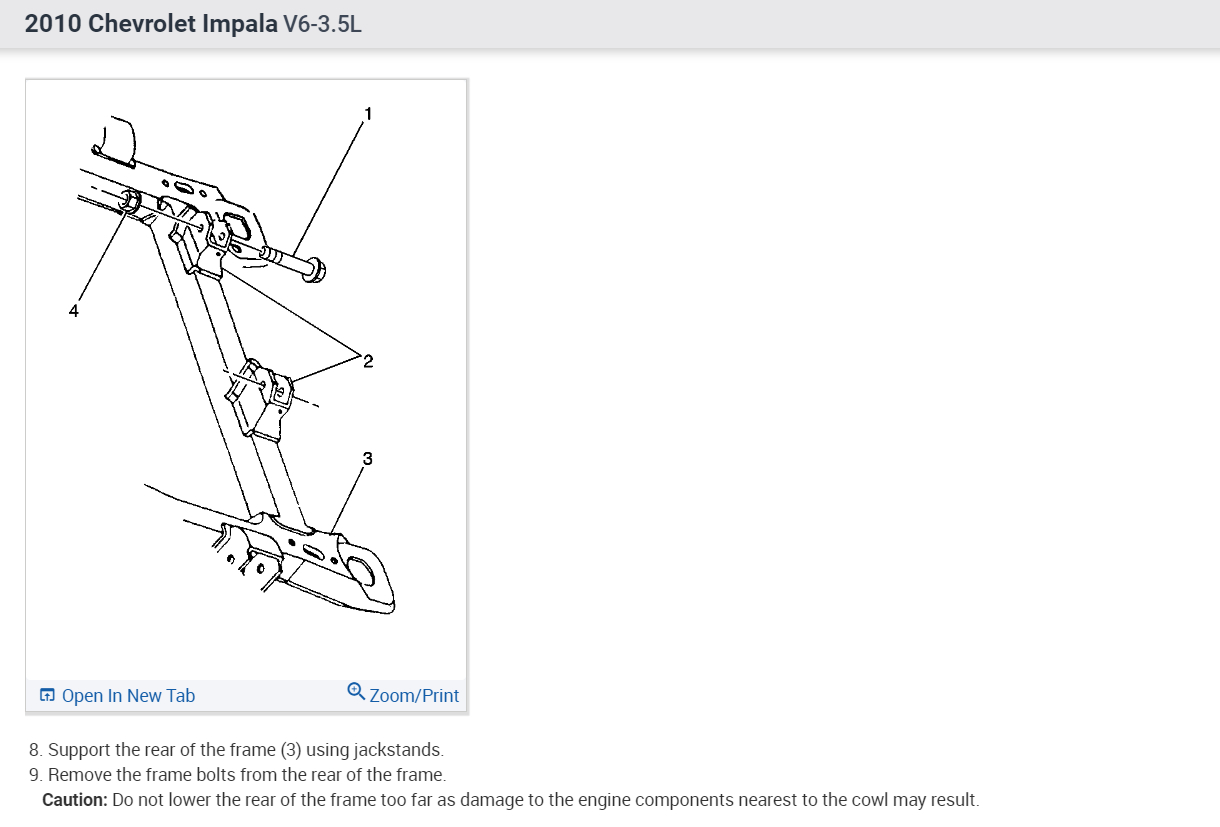Click the Zoom/Print magnifier icon
The height and width of the screenshot is (827, 1220).
click(x=355, y=691)
